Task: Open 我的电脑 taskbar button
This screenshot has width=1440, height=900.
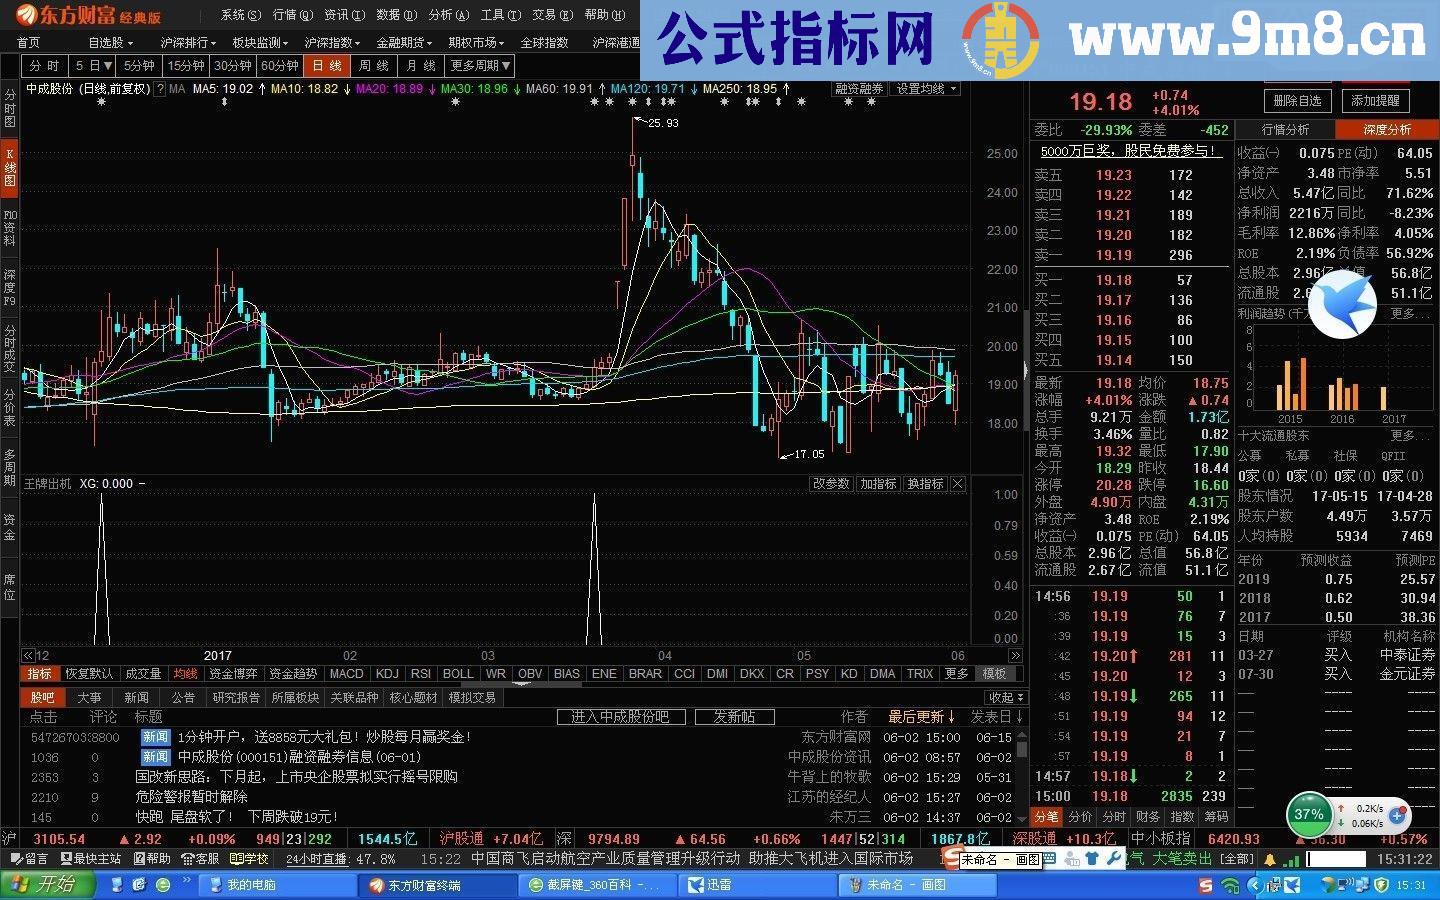Action: [x=277, y=885]
